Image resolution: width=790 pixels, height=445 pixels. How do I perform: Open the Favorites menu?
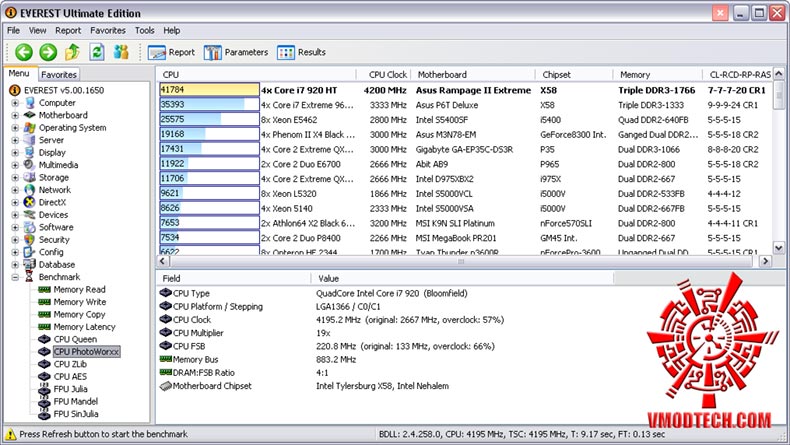[x=108, y=30]
